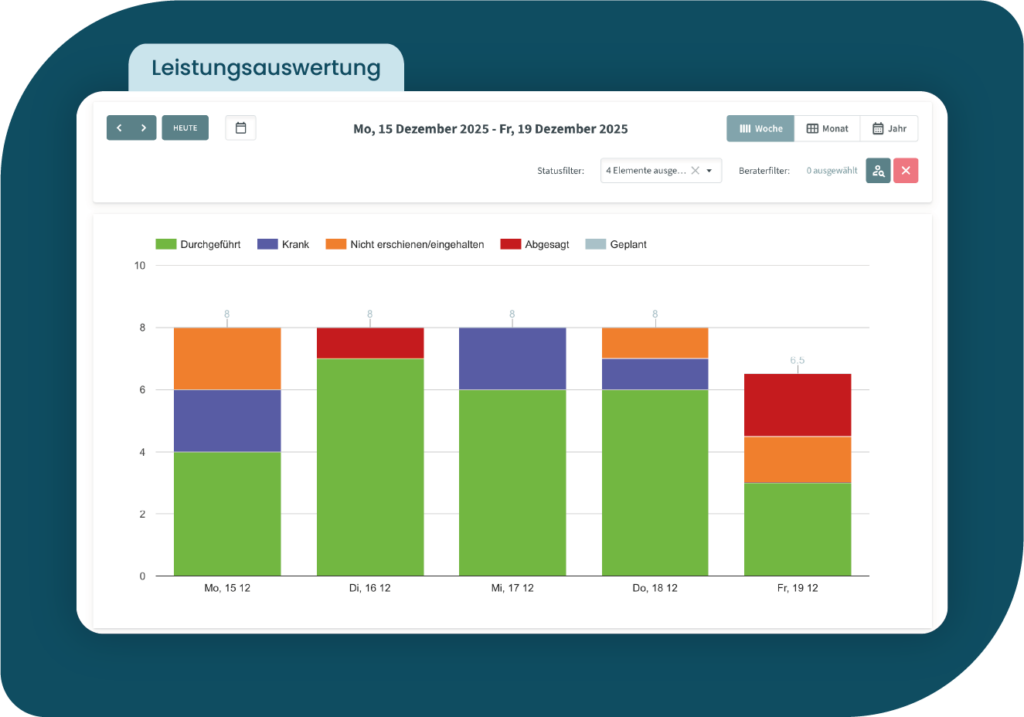The image size is (1024, 717).
Task: Toggle Abgesagt series in the legend
Action: tap(535, 244)
